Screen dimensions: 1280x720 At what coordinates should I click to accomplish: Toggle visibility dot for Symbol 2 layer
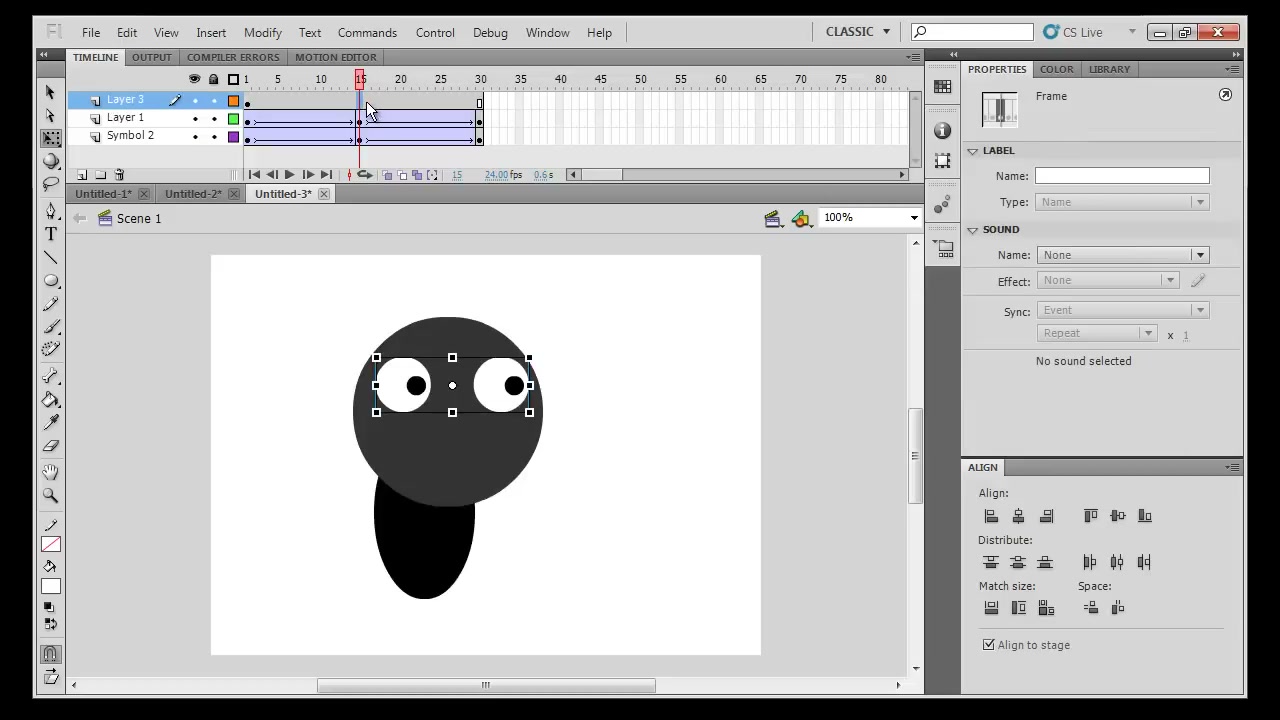pyautogui.click(x=195, y=137)
